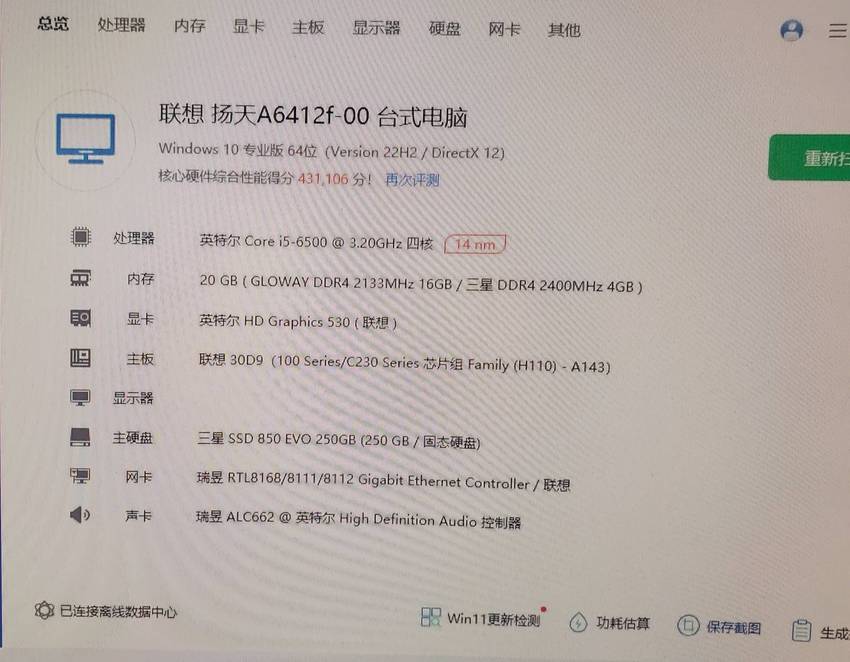The width and height of the screenshot is (850, 662).
Task: Switch to the 处理器 tab
Action: pyautogui.click(x=121, y=25)
